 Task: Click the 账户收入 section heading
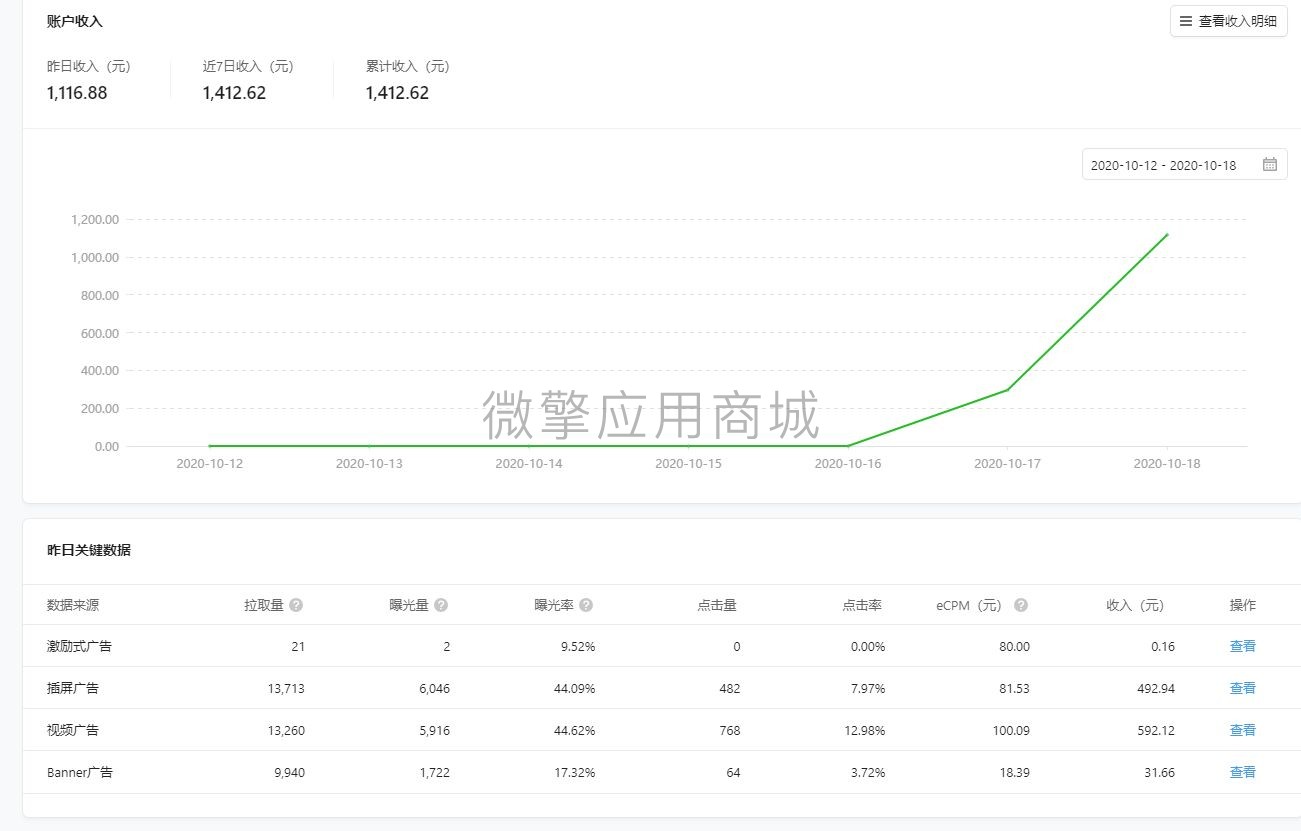coord(75,21)
